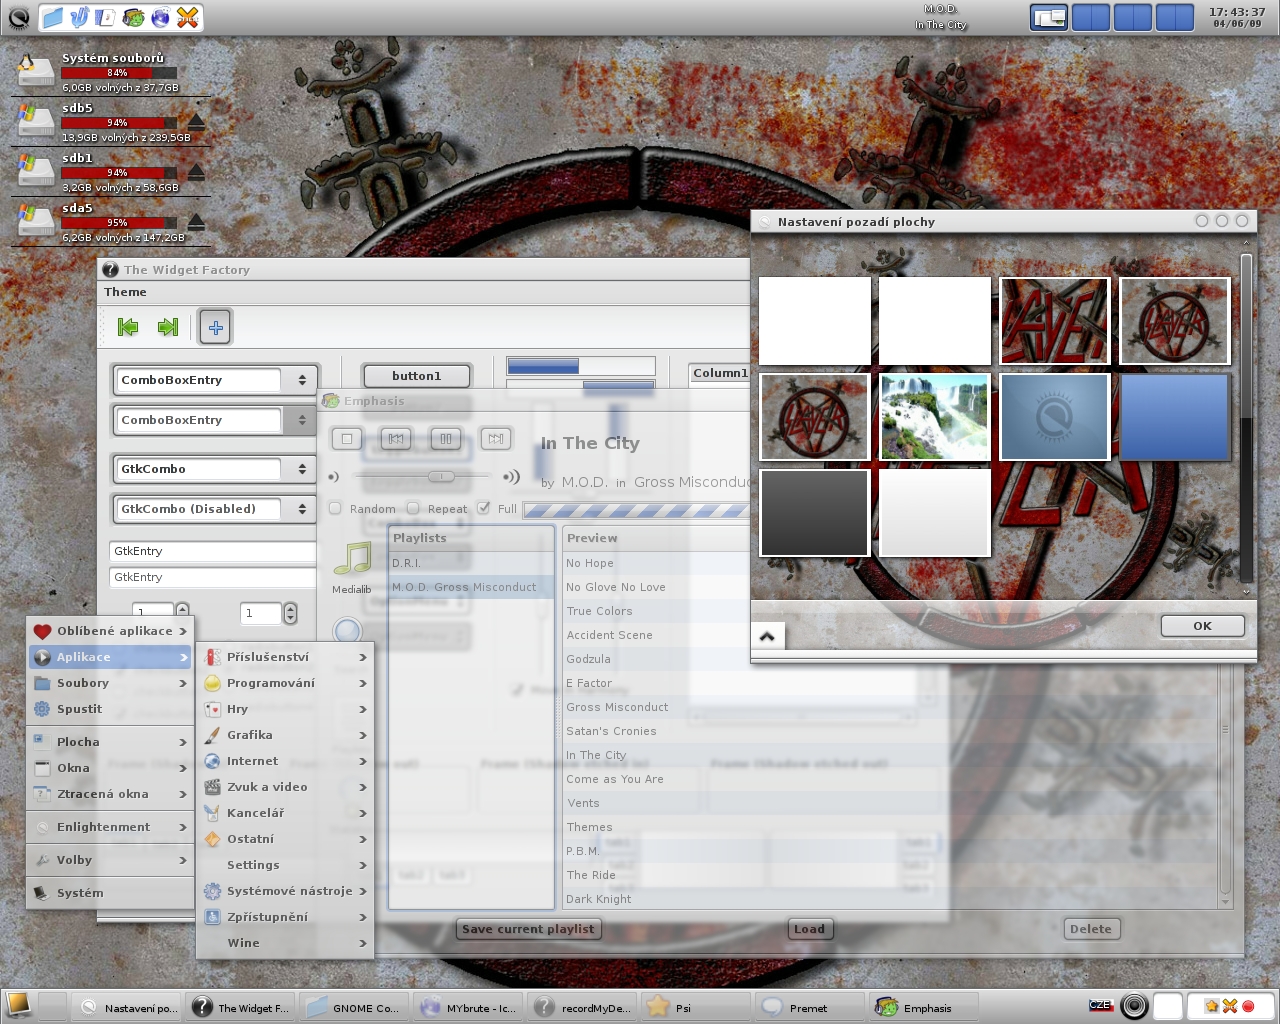Click the first GtkEntry text field
Screen dimensions: 1280x1024
pos(212,551)
